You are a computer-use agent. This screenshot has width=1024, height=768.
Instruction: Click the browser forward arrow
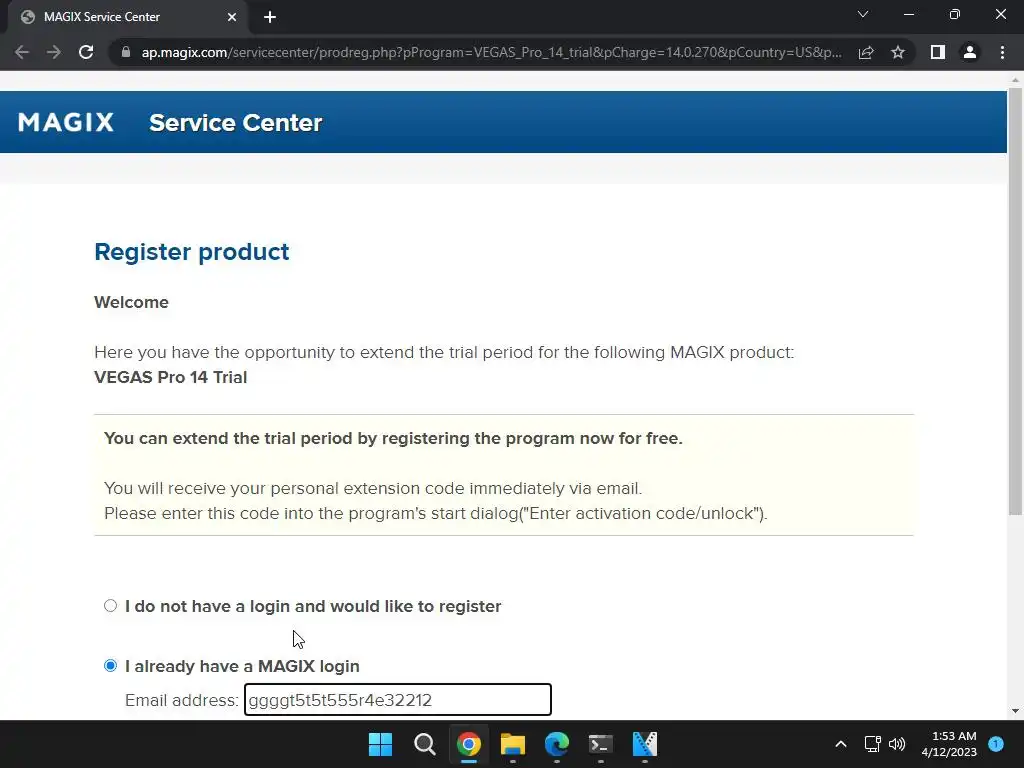click(x=54, y=52)
